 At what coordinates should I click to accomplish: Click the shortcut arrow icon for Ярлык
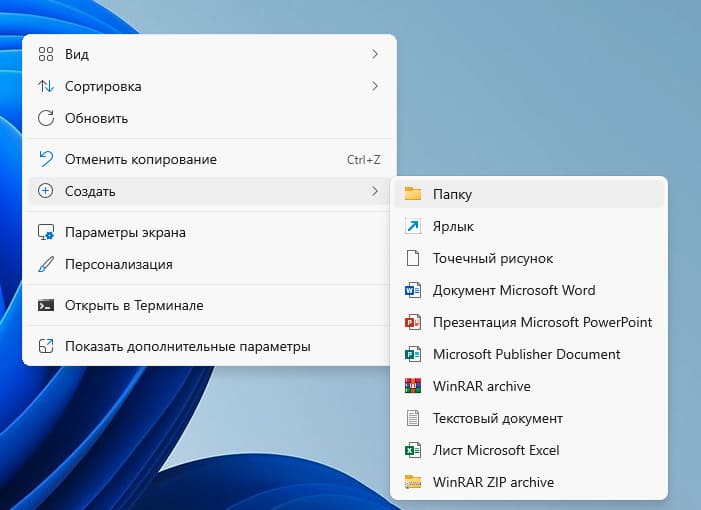[413, 226]
